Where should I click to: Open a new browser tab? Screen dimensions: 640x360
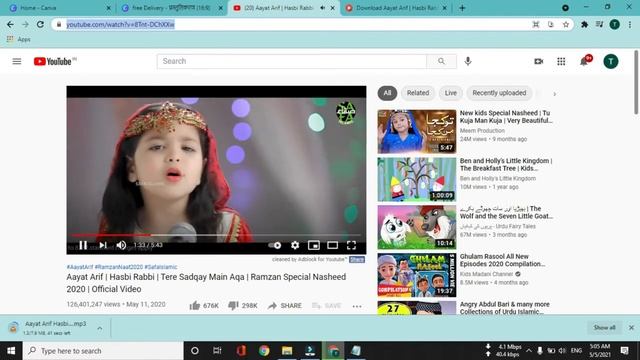[x=462, y=8]
